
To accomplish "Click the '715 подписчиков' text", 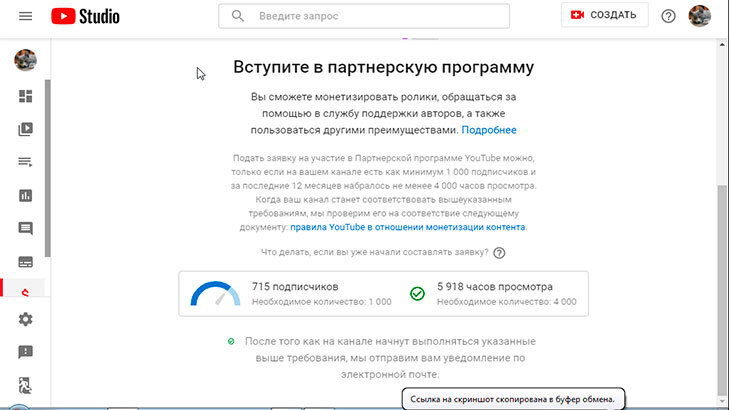I will 295,287.
